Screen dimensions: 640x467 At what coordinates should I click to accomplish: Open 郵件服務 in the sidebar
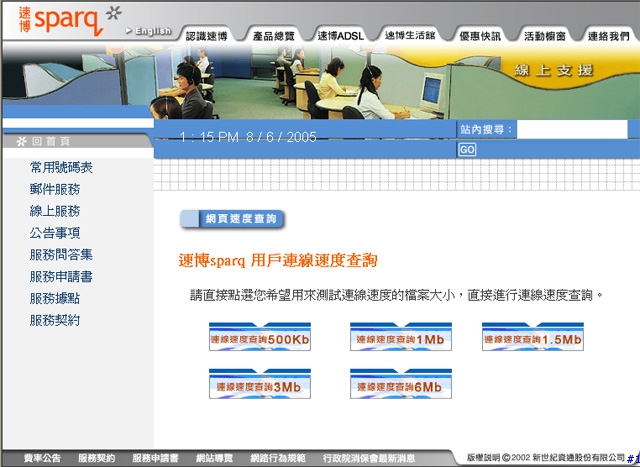[x=55, y=189]
